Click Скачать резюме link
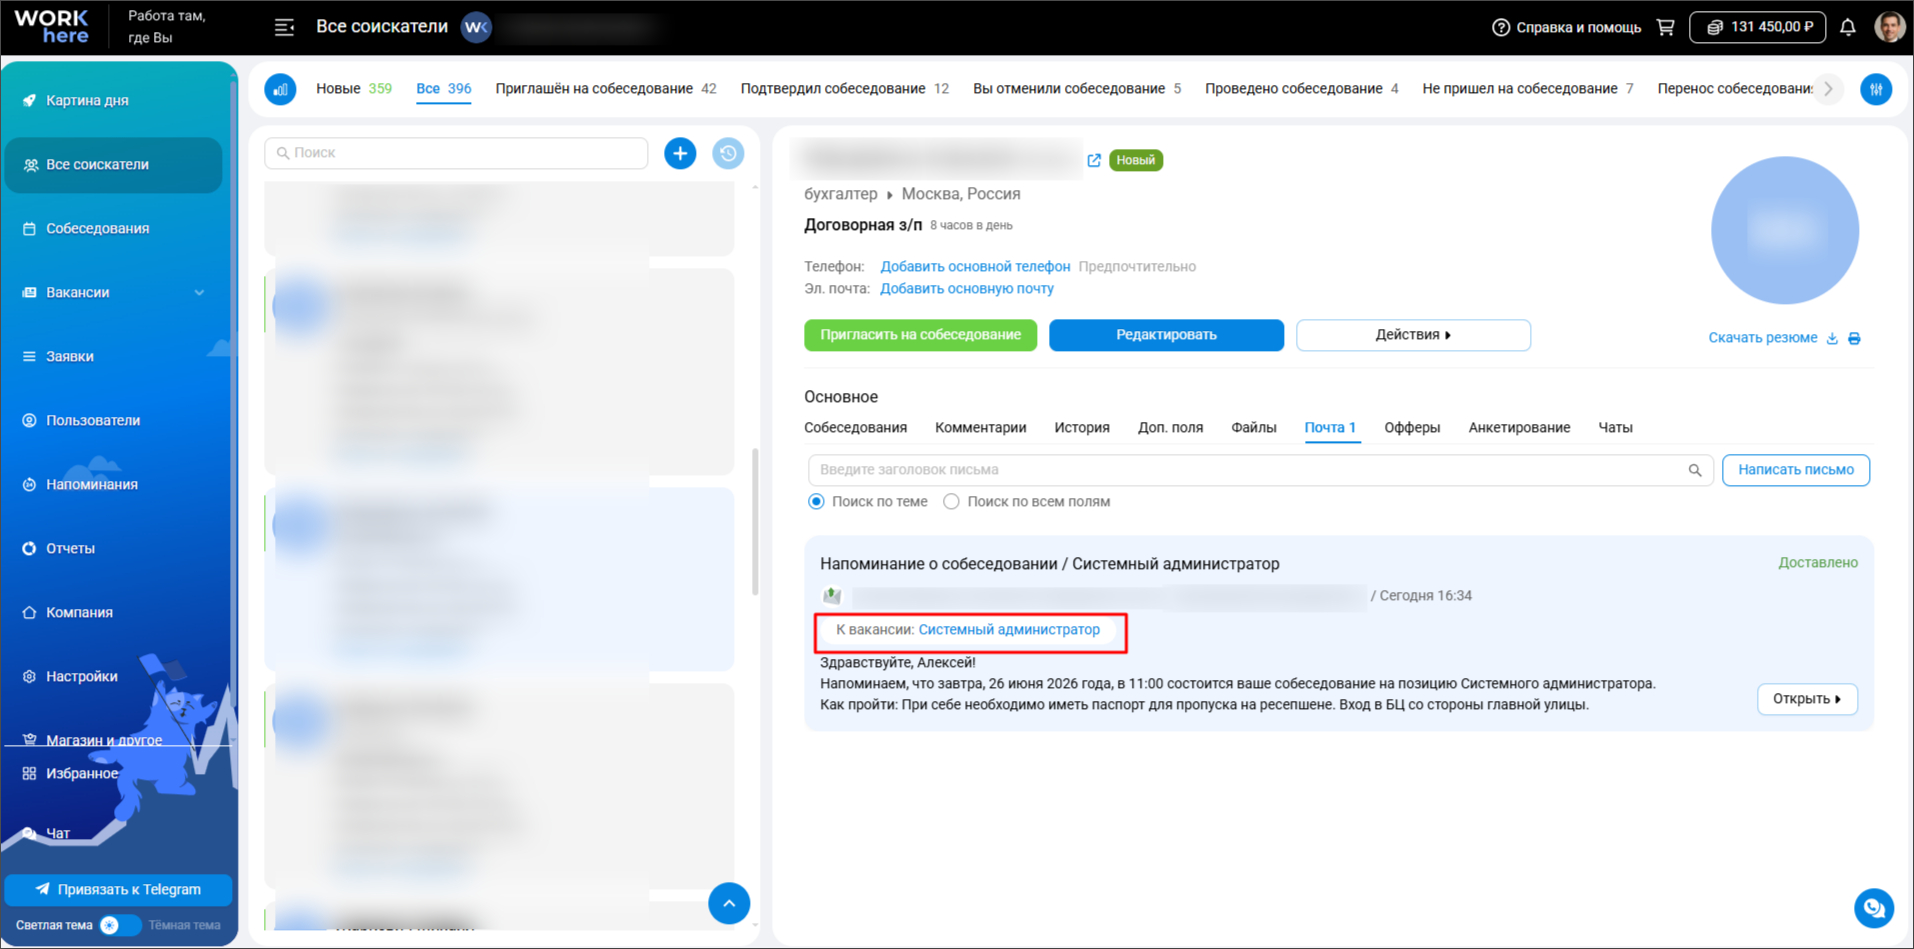The image size is (1914, 949). [1763, 338]
